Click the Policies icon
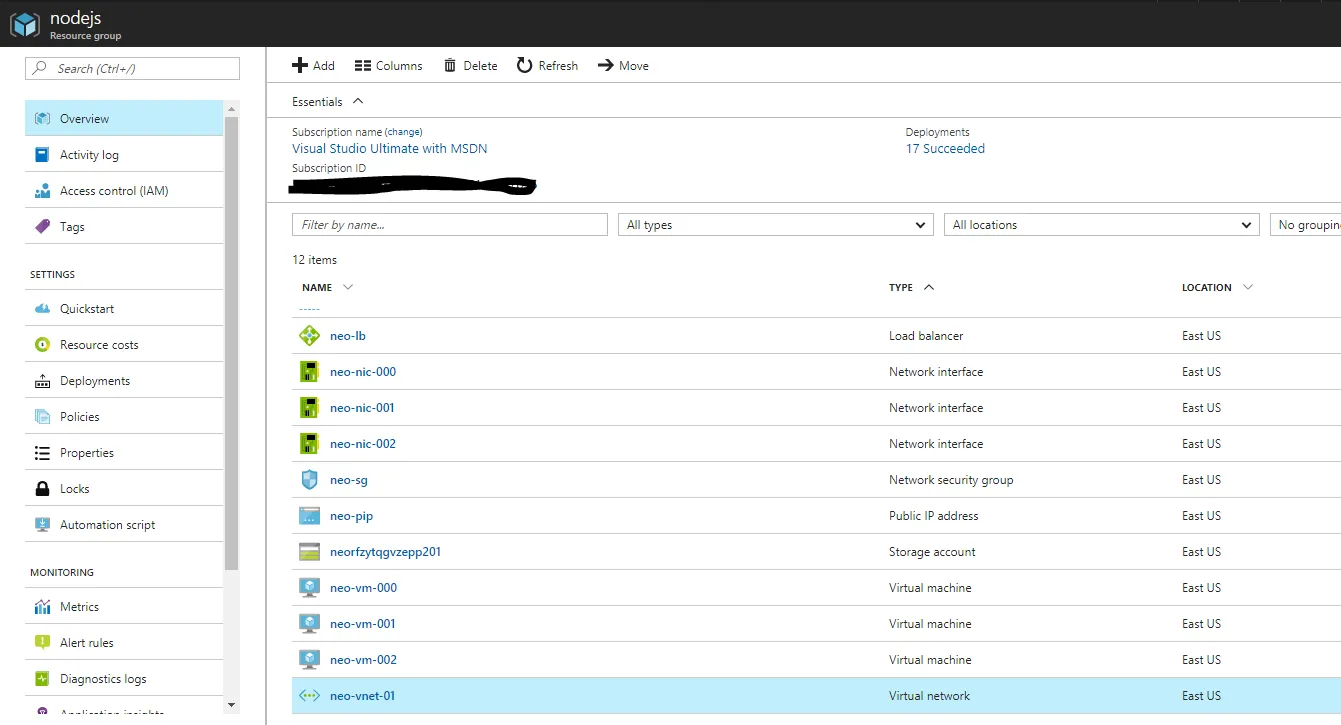This screenshot has height=725, width=1341. tap(42, 417)
